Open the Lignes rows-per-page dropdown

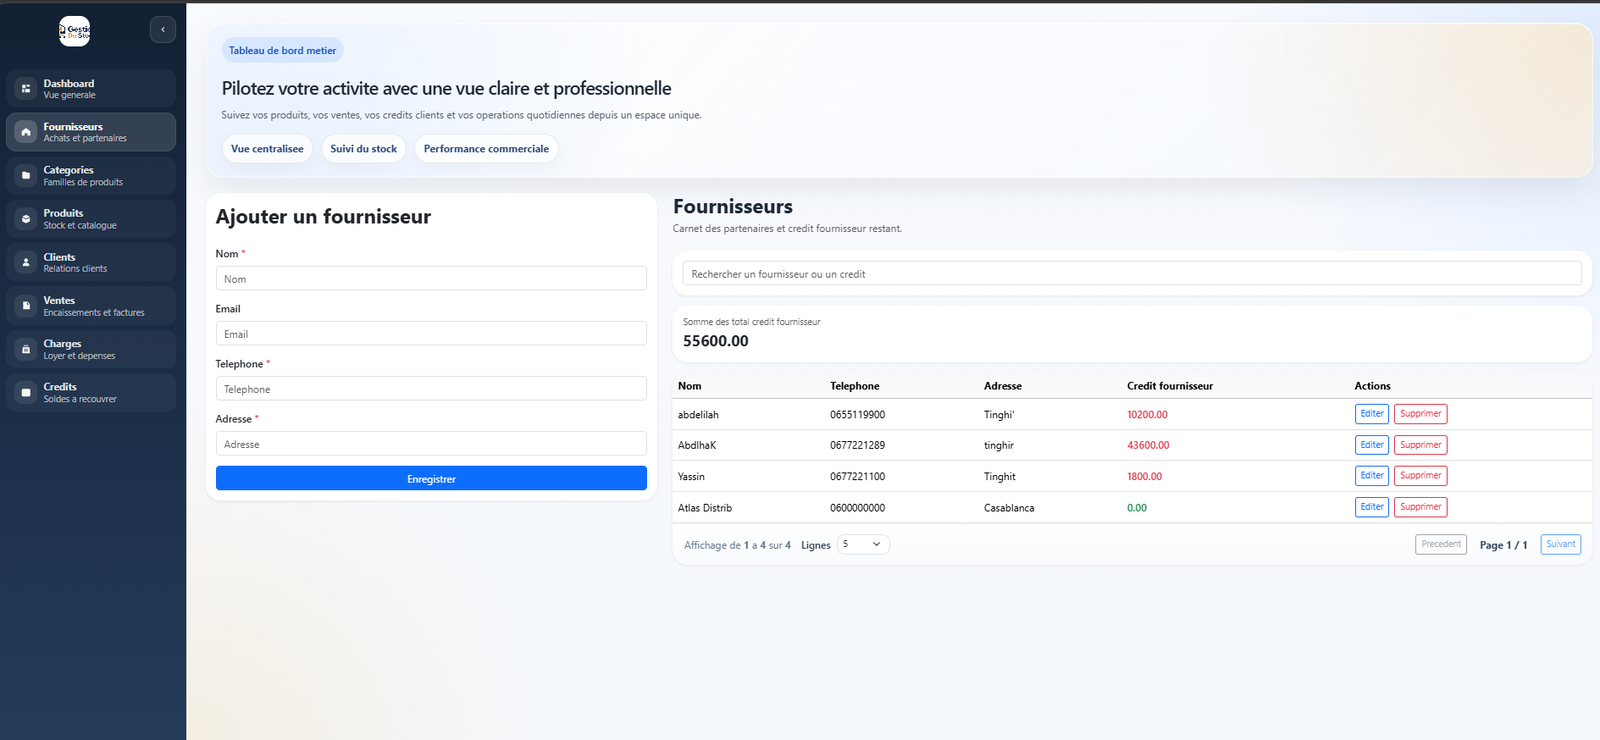point(863,544)
